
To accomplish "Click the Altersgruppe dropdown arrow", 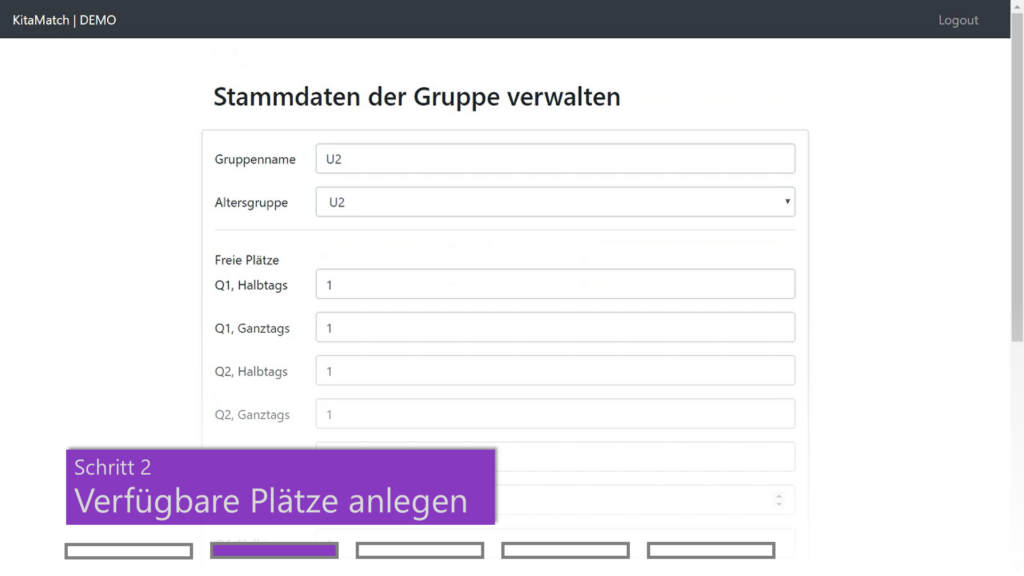I will [x=787, y=202].
